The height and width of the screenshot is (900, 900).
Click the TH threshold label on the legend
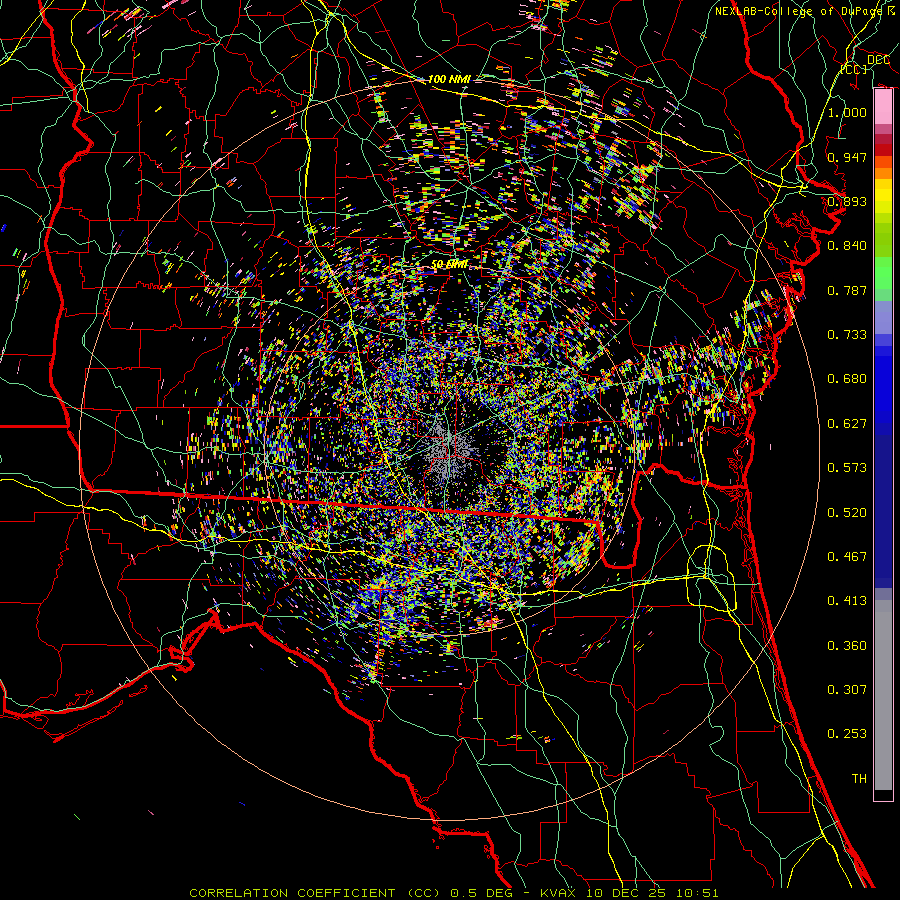859,779
